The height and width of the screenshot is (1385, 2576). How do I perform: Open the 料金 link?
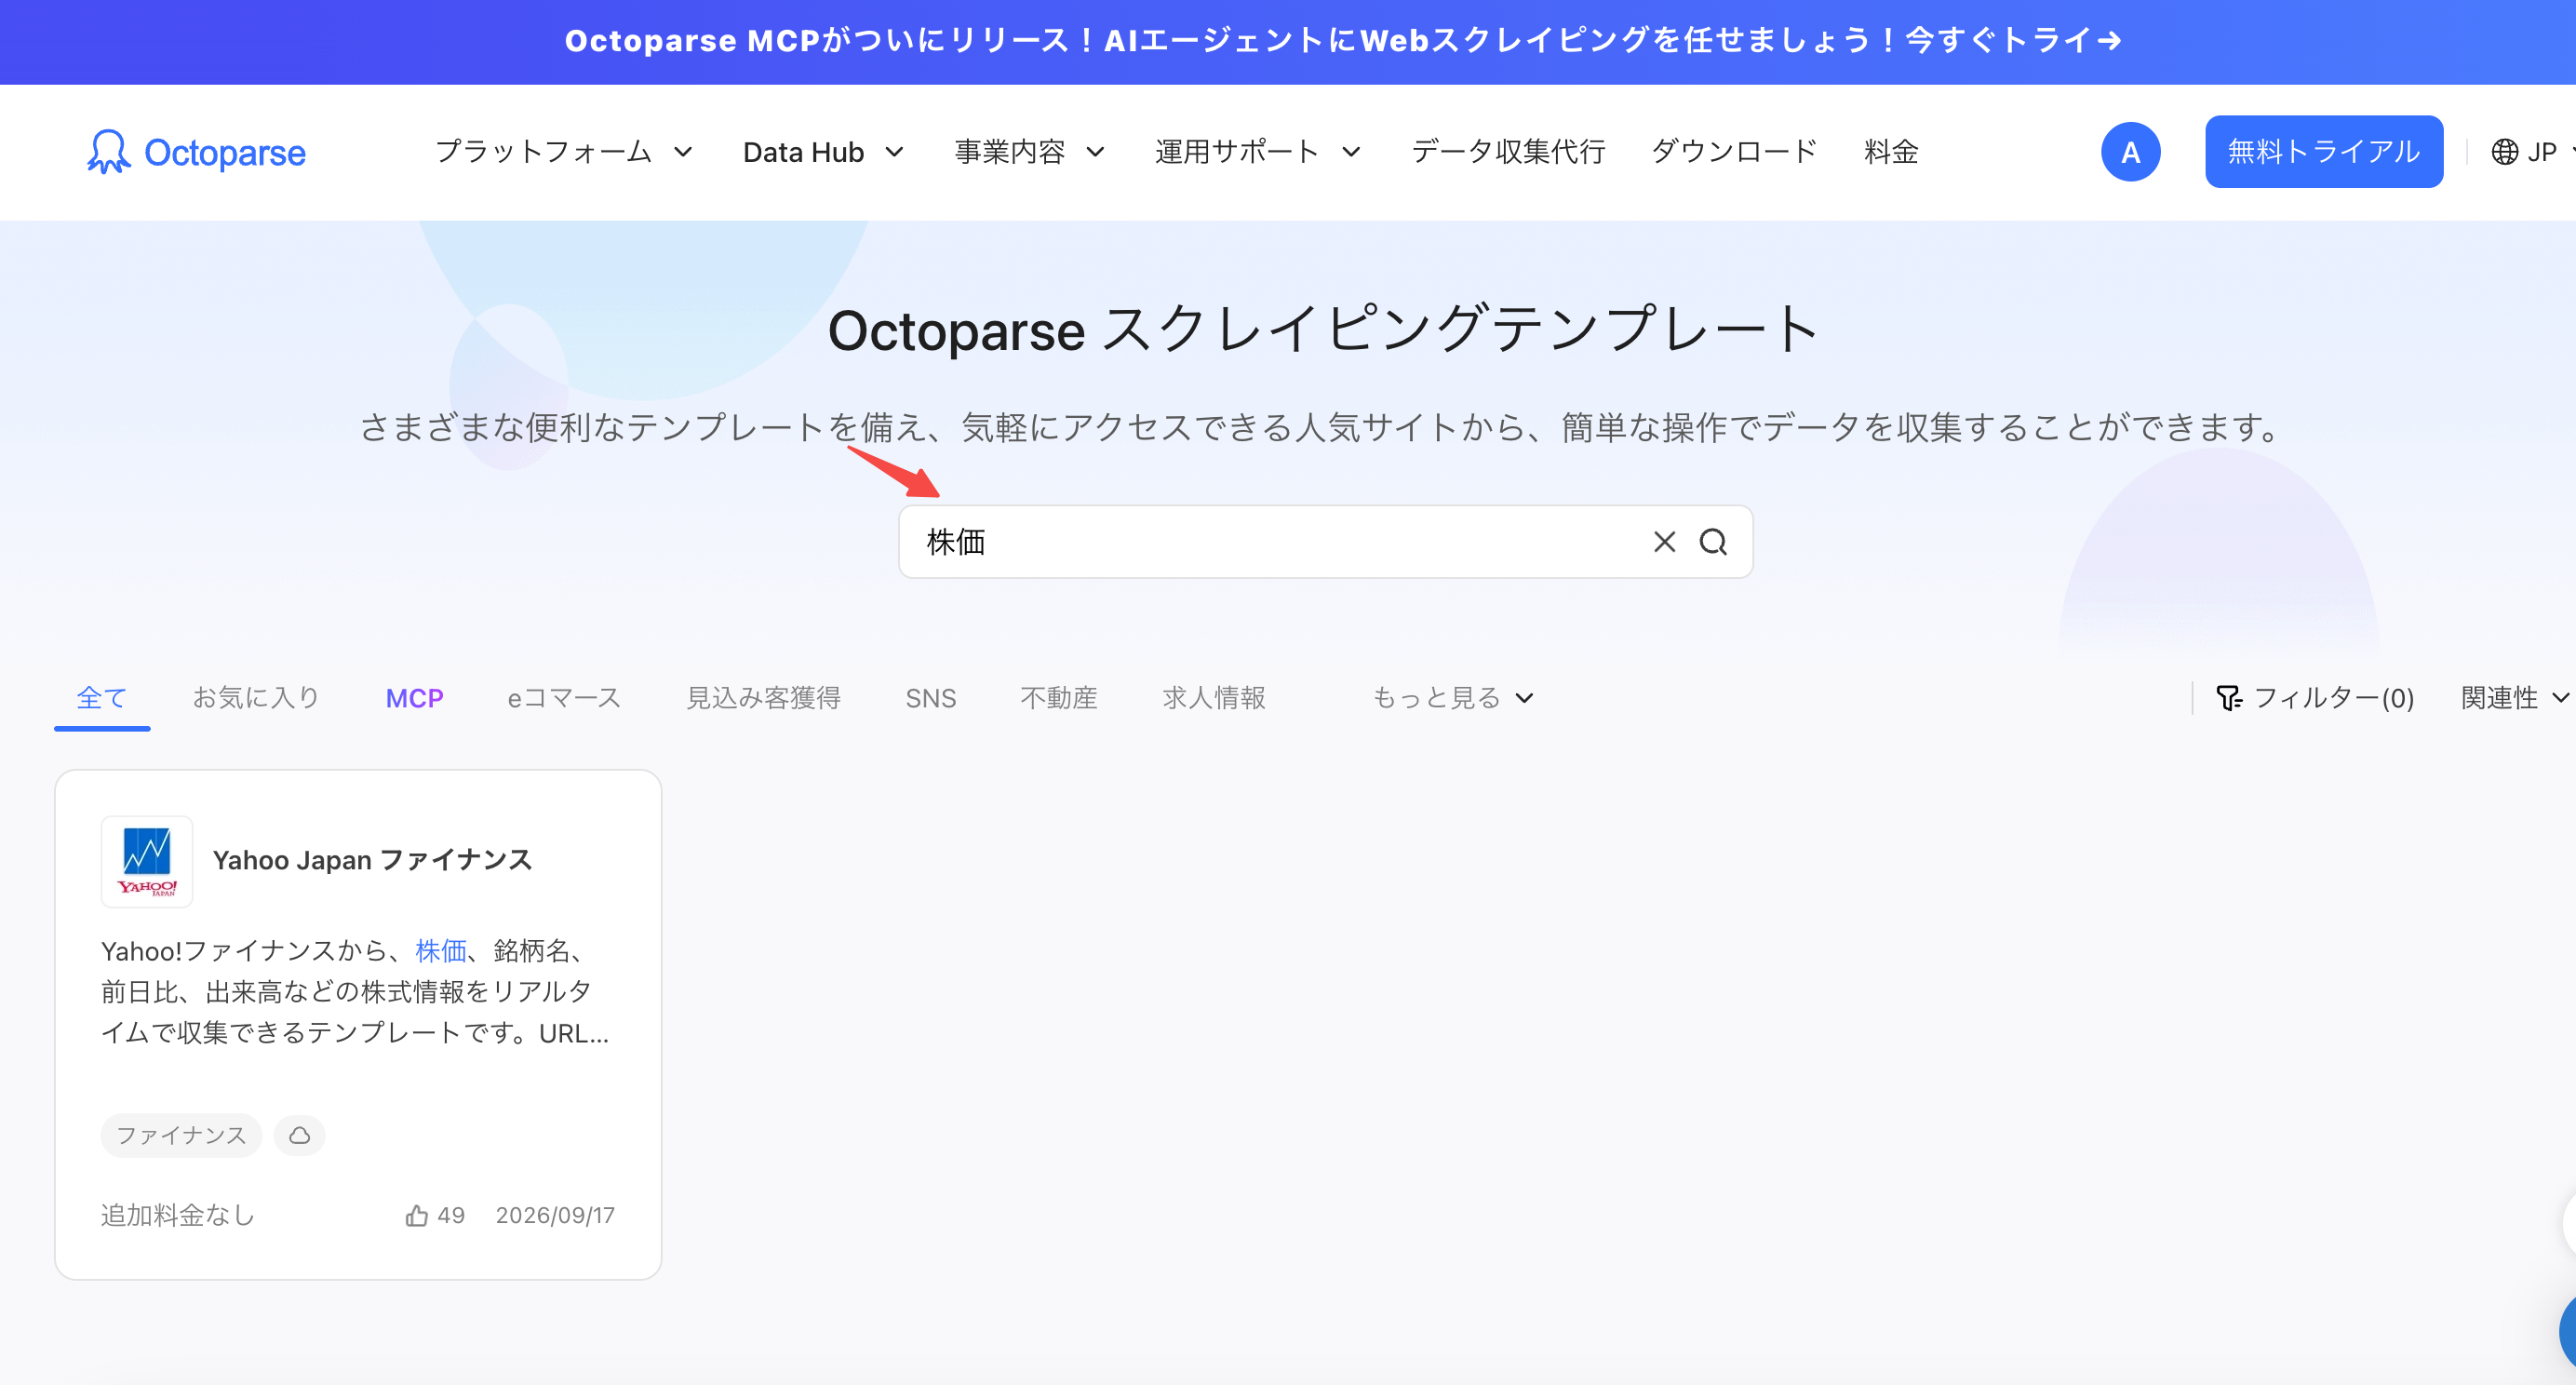(x=1890, y=152)
